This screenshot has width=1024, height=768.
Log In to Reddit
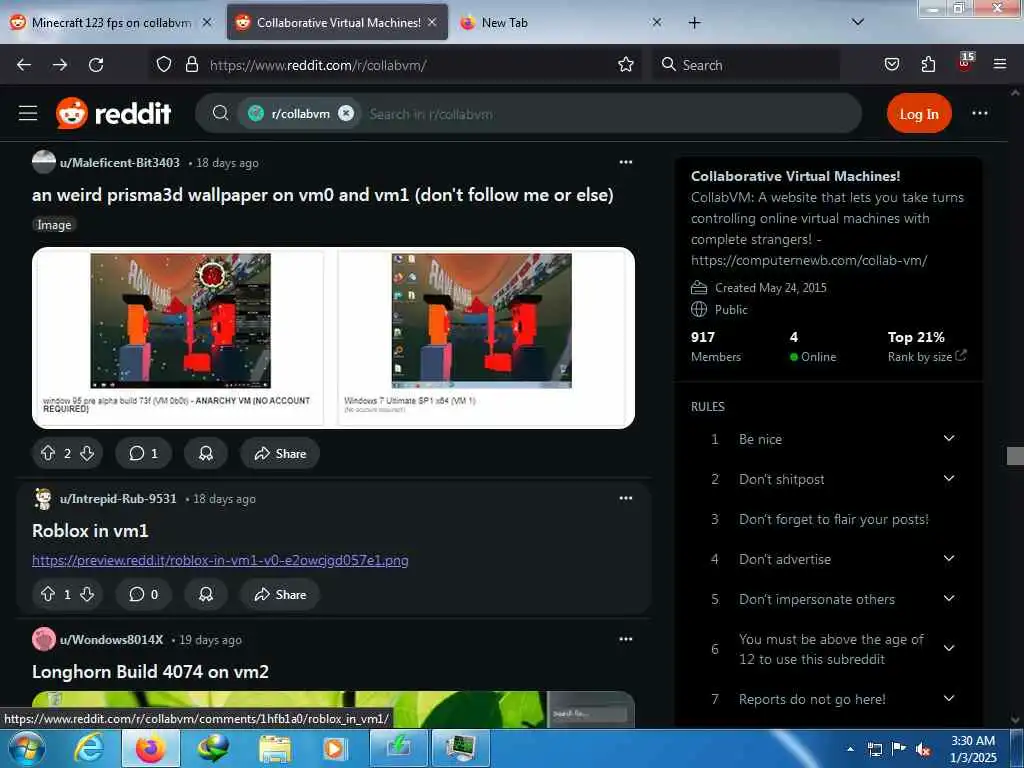pos(919,114)
